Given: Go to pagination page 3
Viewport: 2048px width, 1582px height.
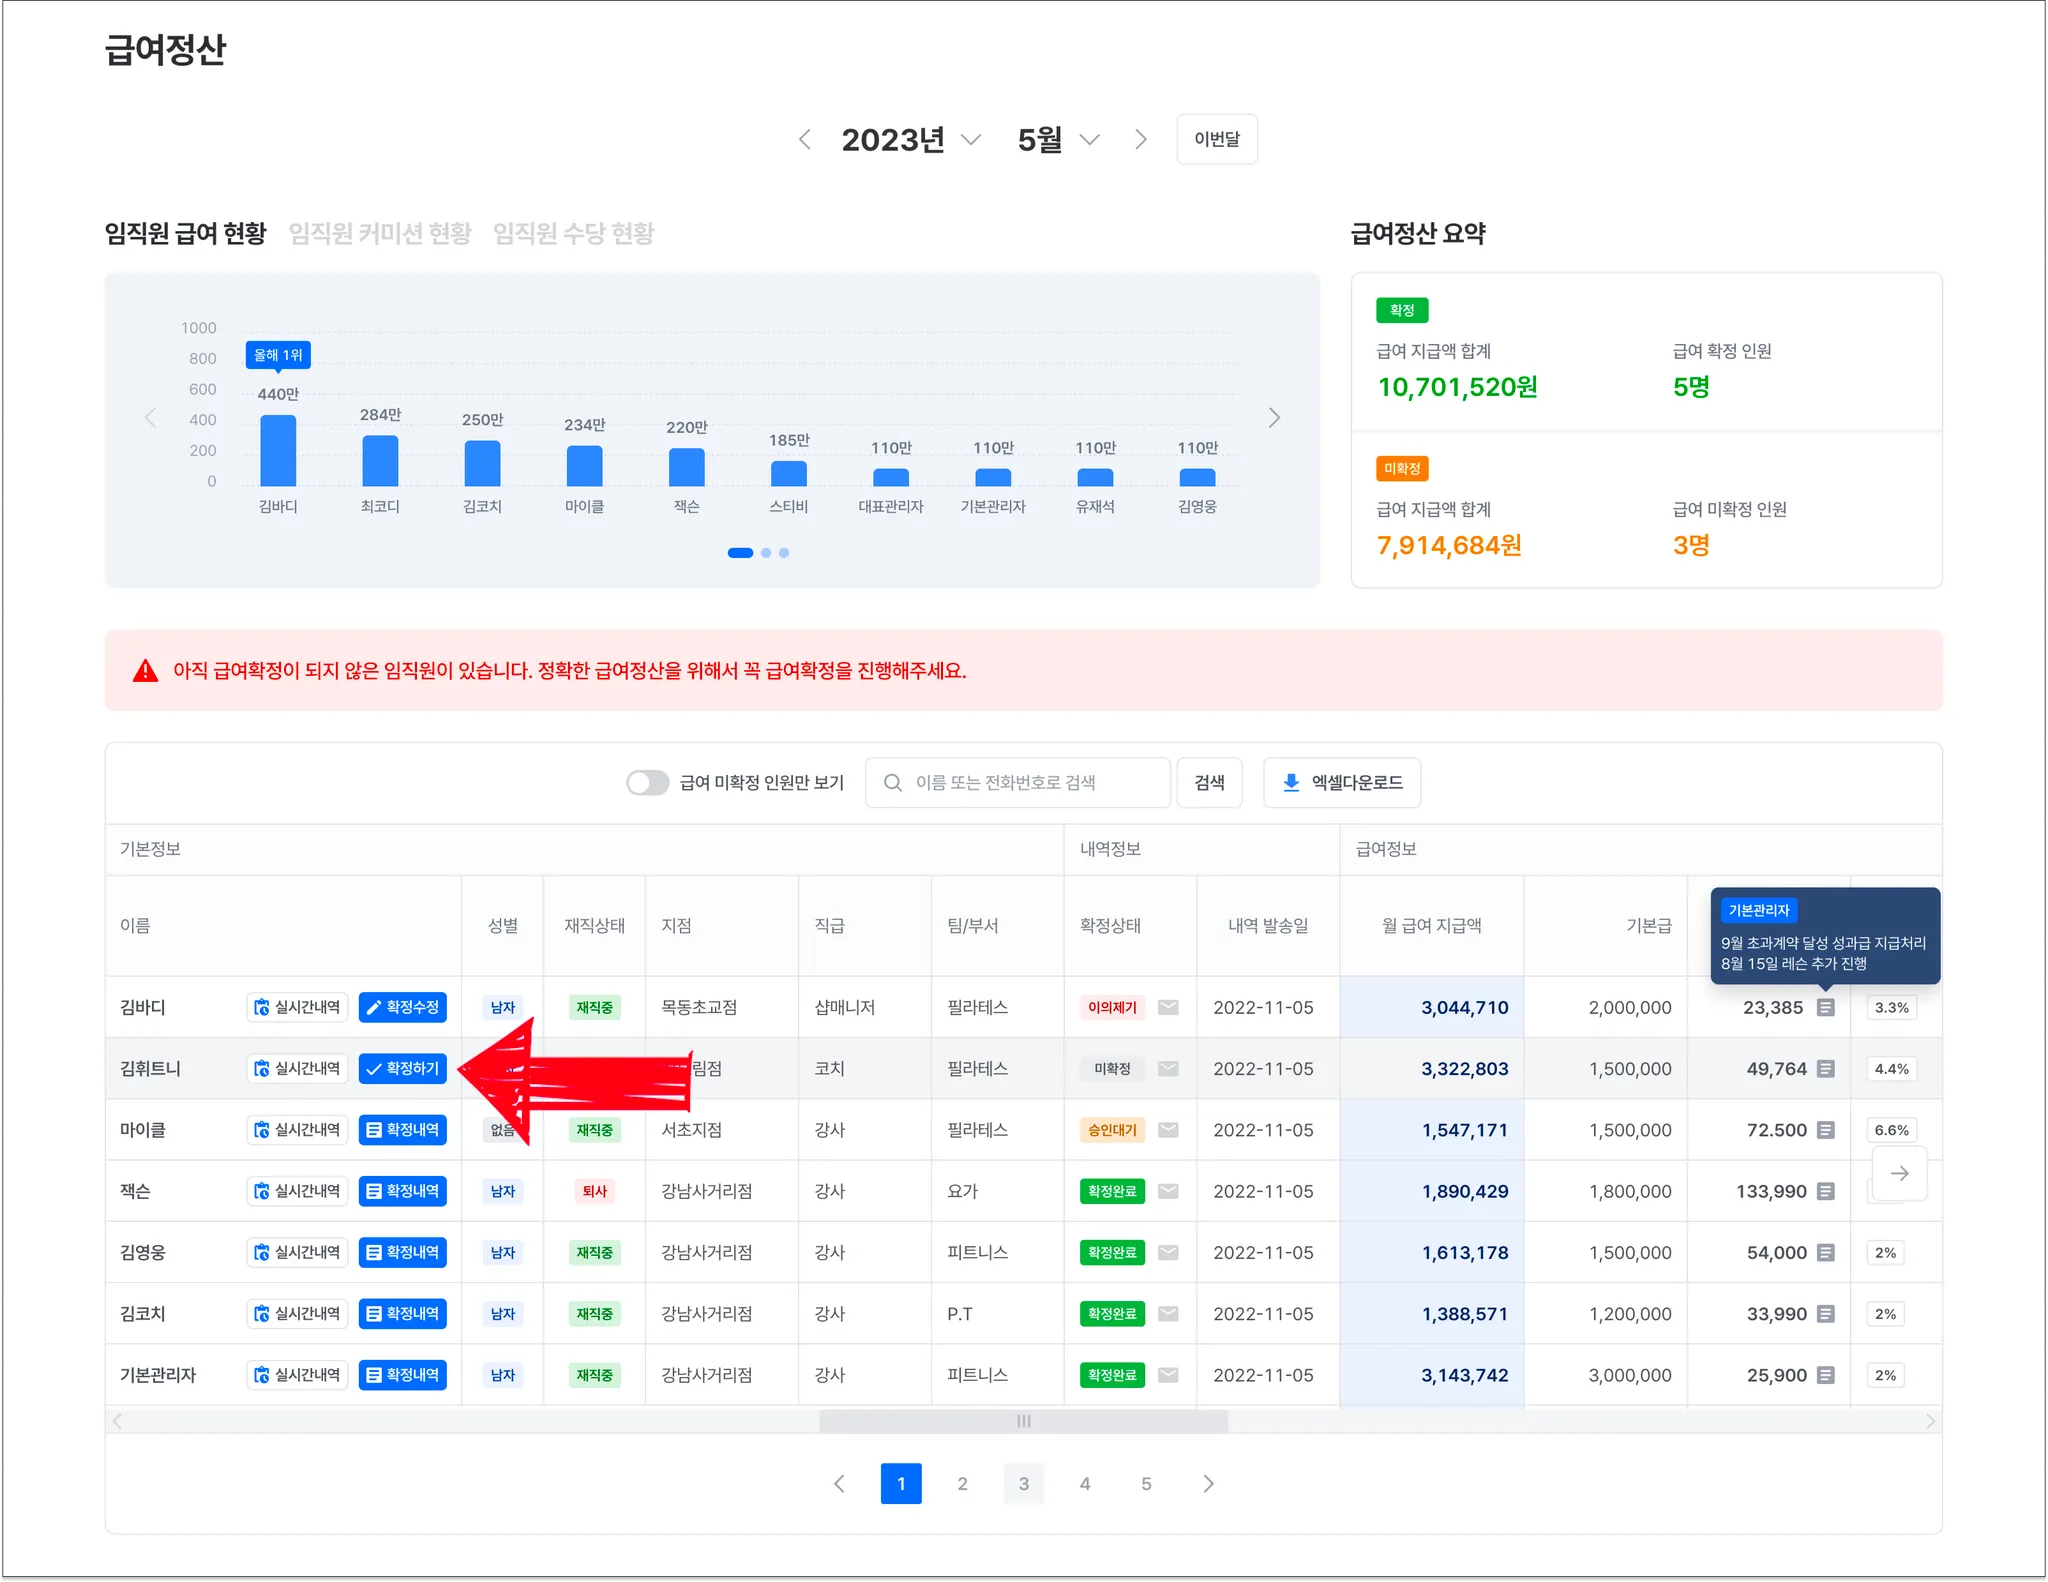Looking at the screenshot, I should point(1023,1484).
